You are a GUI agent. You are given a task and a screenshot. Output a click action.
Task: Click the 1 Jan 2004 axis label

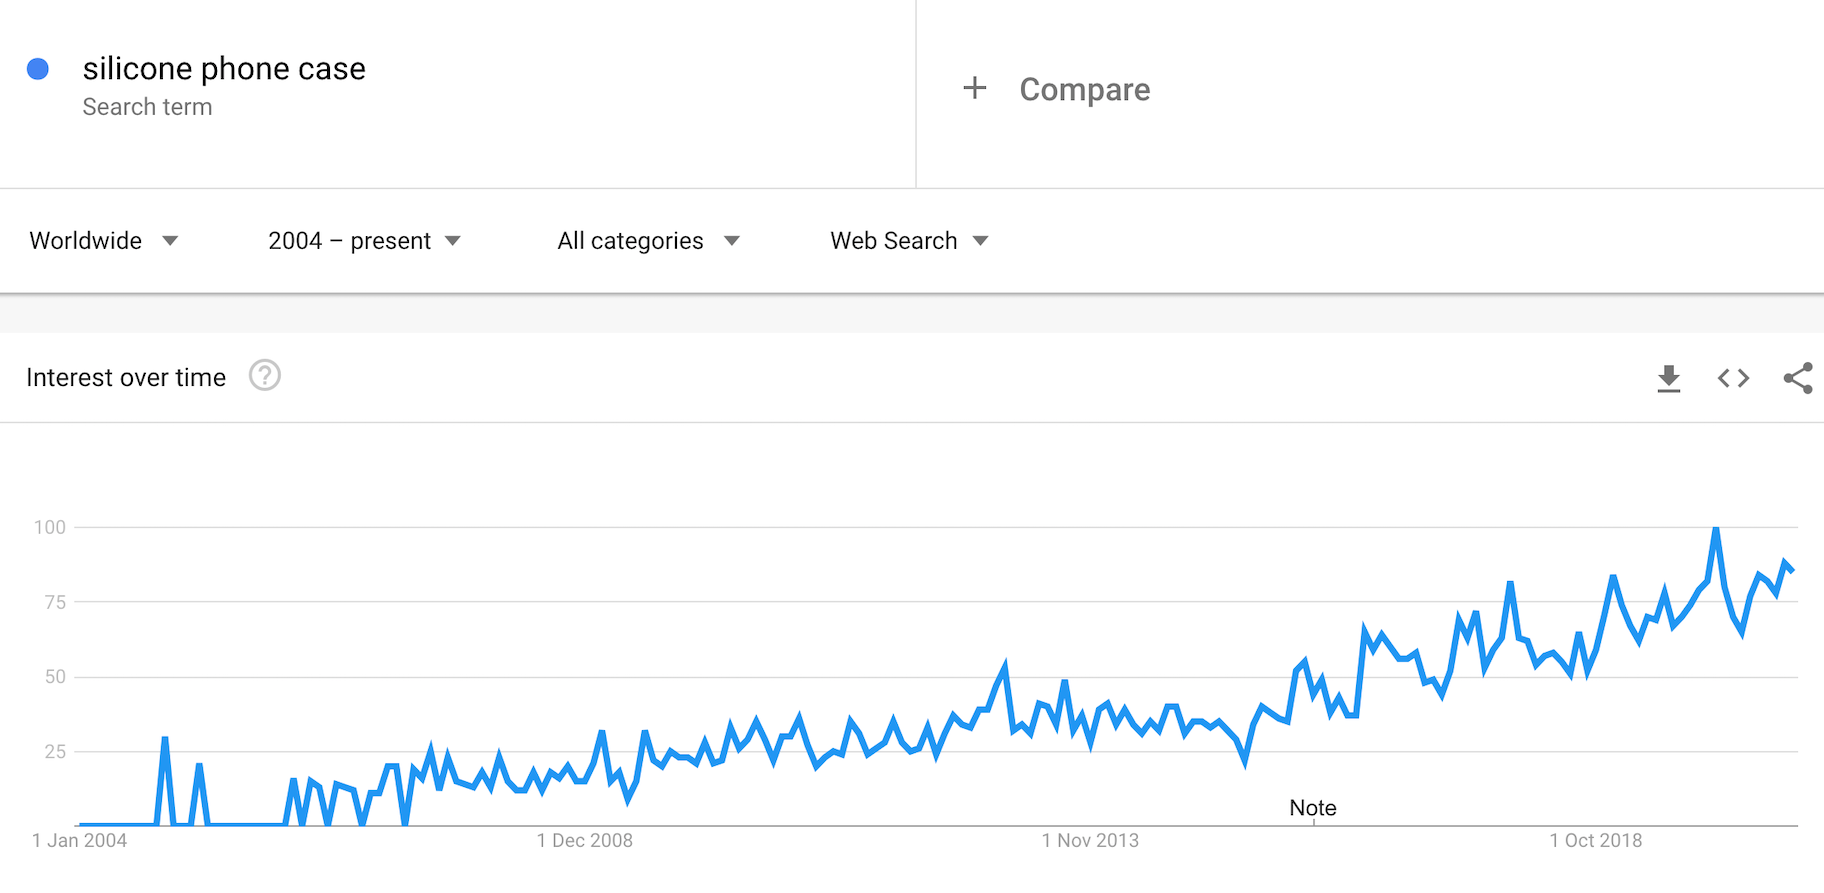(80, 841)
